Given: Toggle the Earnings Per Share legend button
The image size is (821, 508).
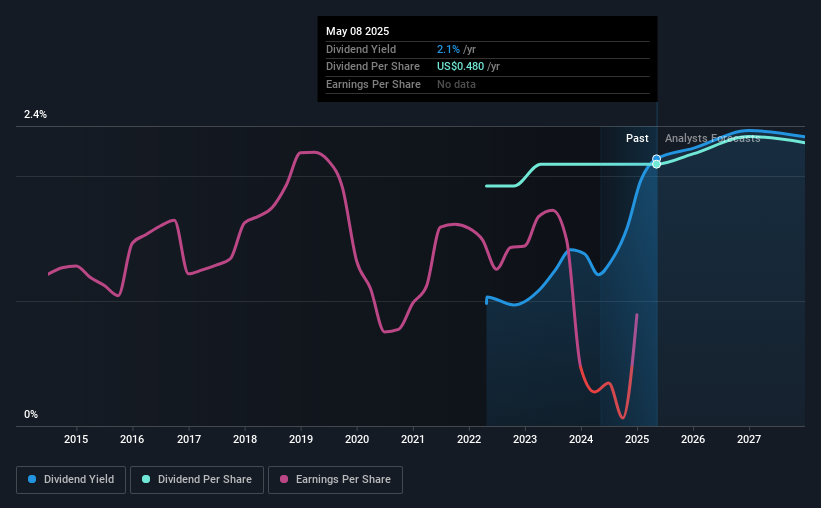Looking at the screenshot, I should (335, 480).
